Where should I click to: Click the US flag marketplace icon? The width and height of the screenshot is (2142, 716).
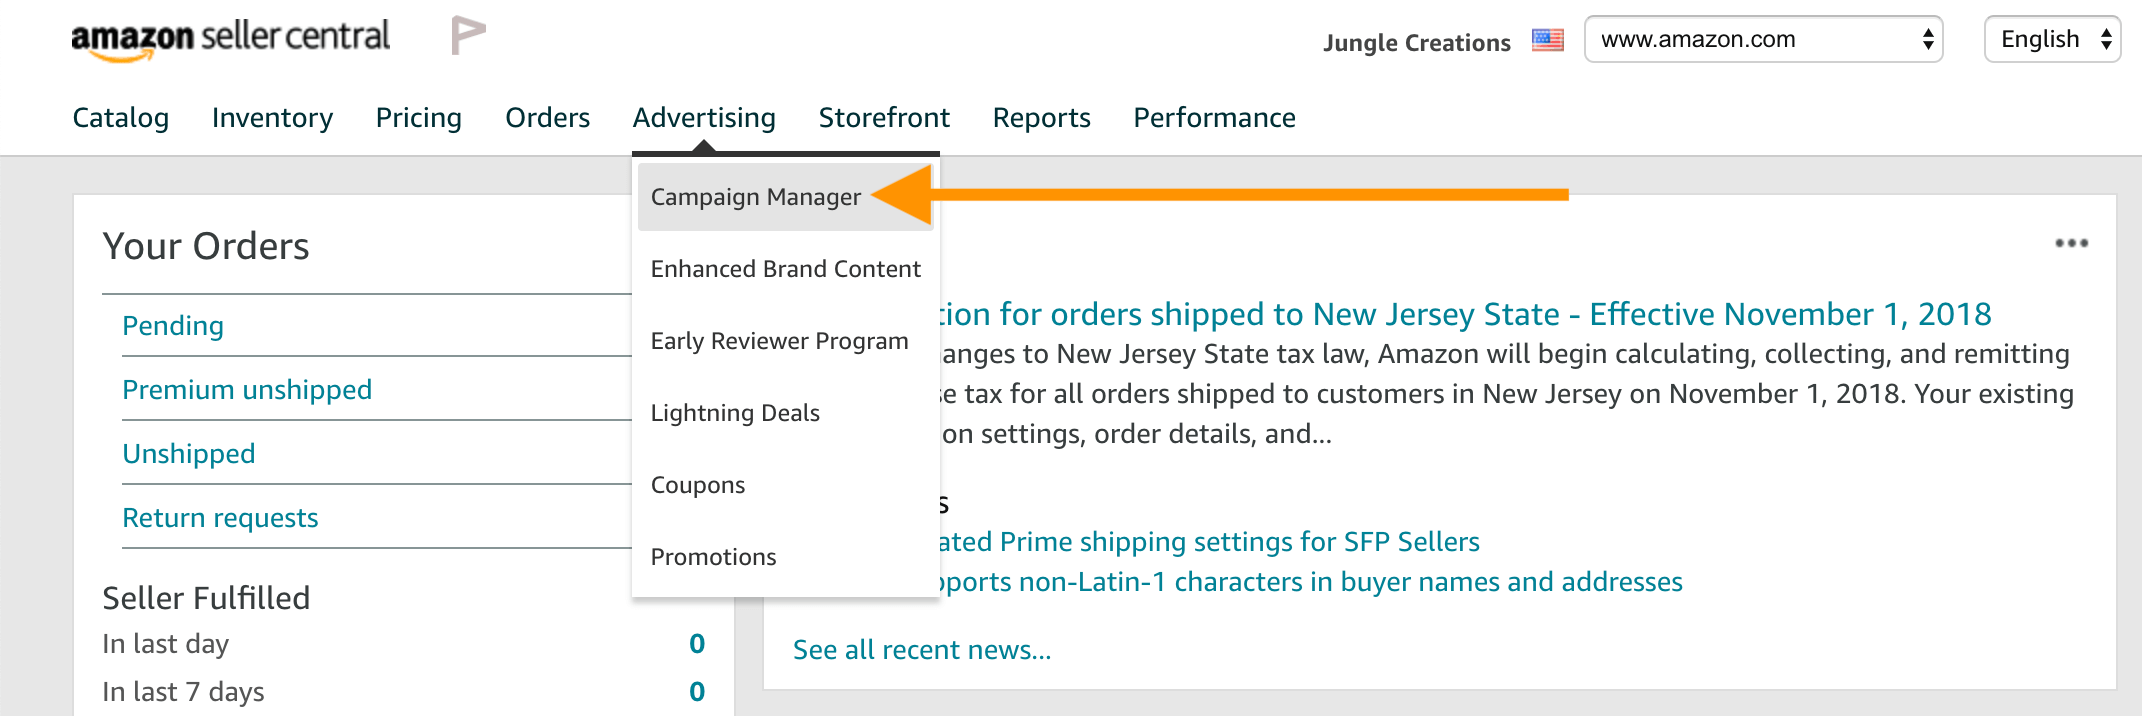pyautogui.click(x=1547, y=41)
